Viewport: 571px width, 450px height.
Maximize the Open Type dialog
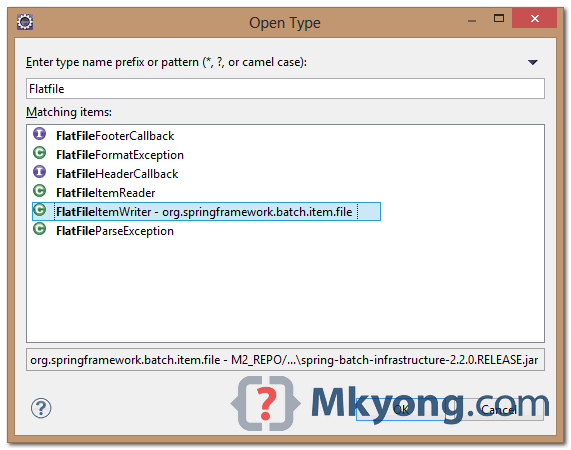click(499, 18)
